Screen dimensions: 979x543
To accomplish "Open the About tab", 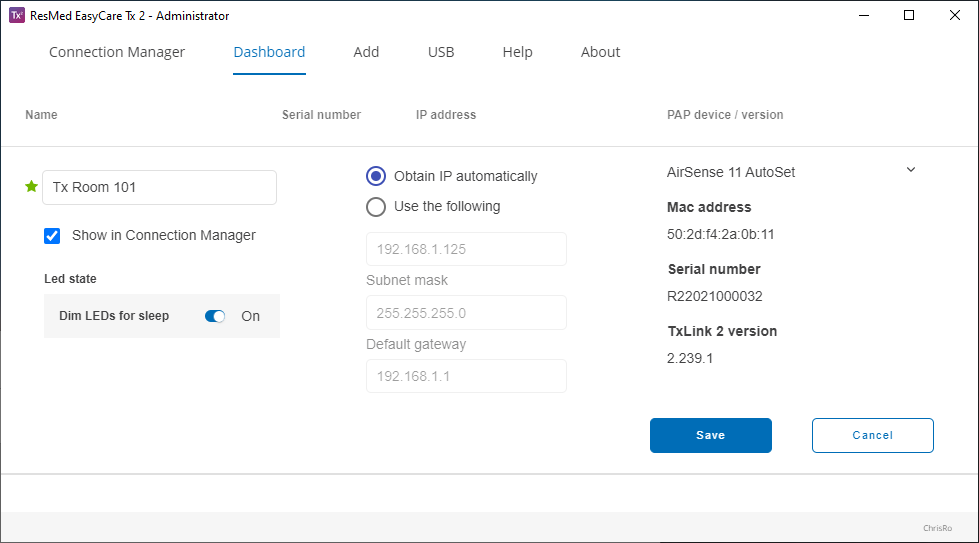I will click(x=600, y=52).
